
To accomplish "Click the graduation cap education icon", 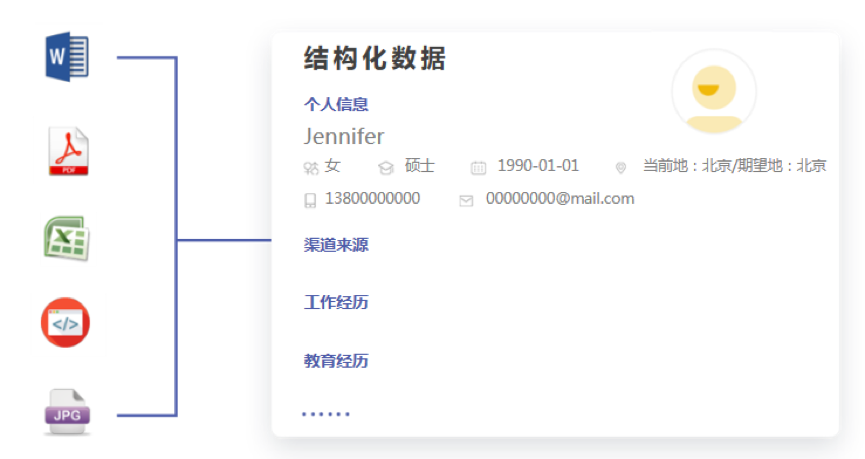I will (x=386, y=168).
